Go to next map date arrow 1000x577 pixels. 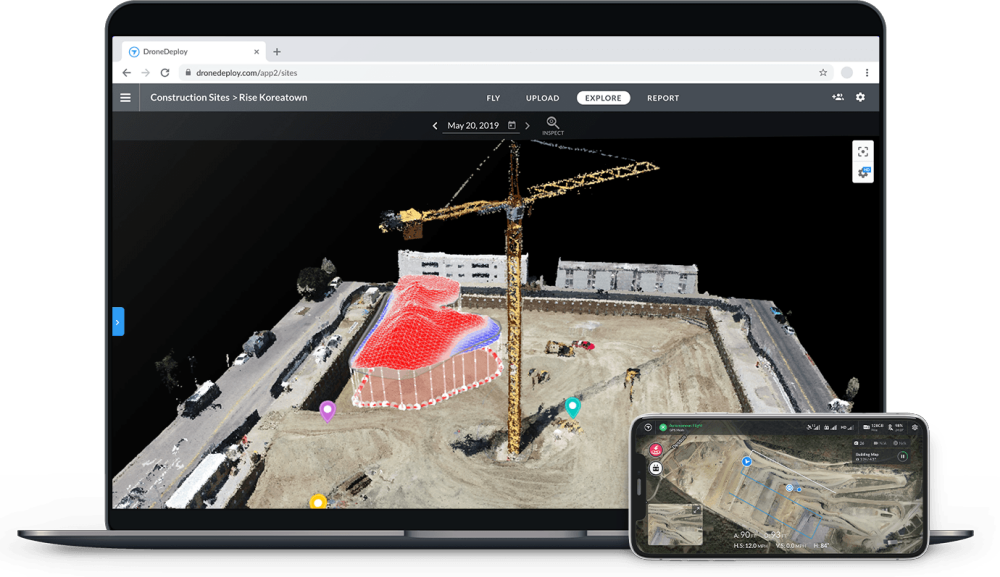click(528, 126)
